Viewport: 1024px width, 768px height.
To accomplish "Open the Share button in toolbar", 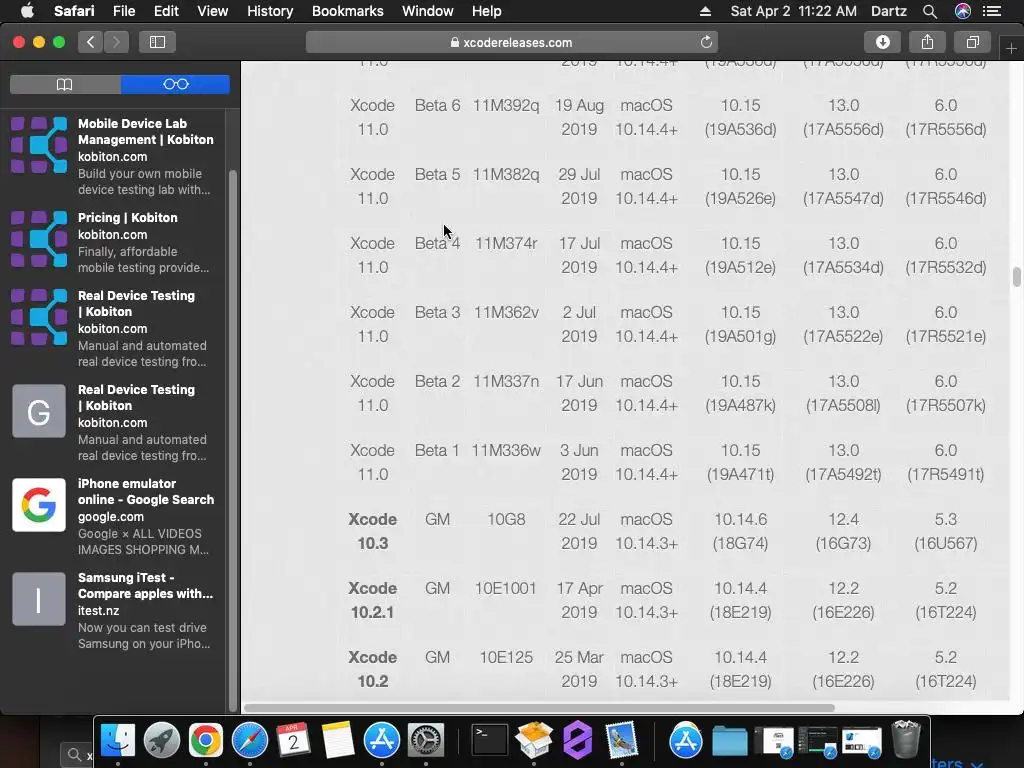I will pyautogui.click(x=927, y=42).
